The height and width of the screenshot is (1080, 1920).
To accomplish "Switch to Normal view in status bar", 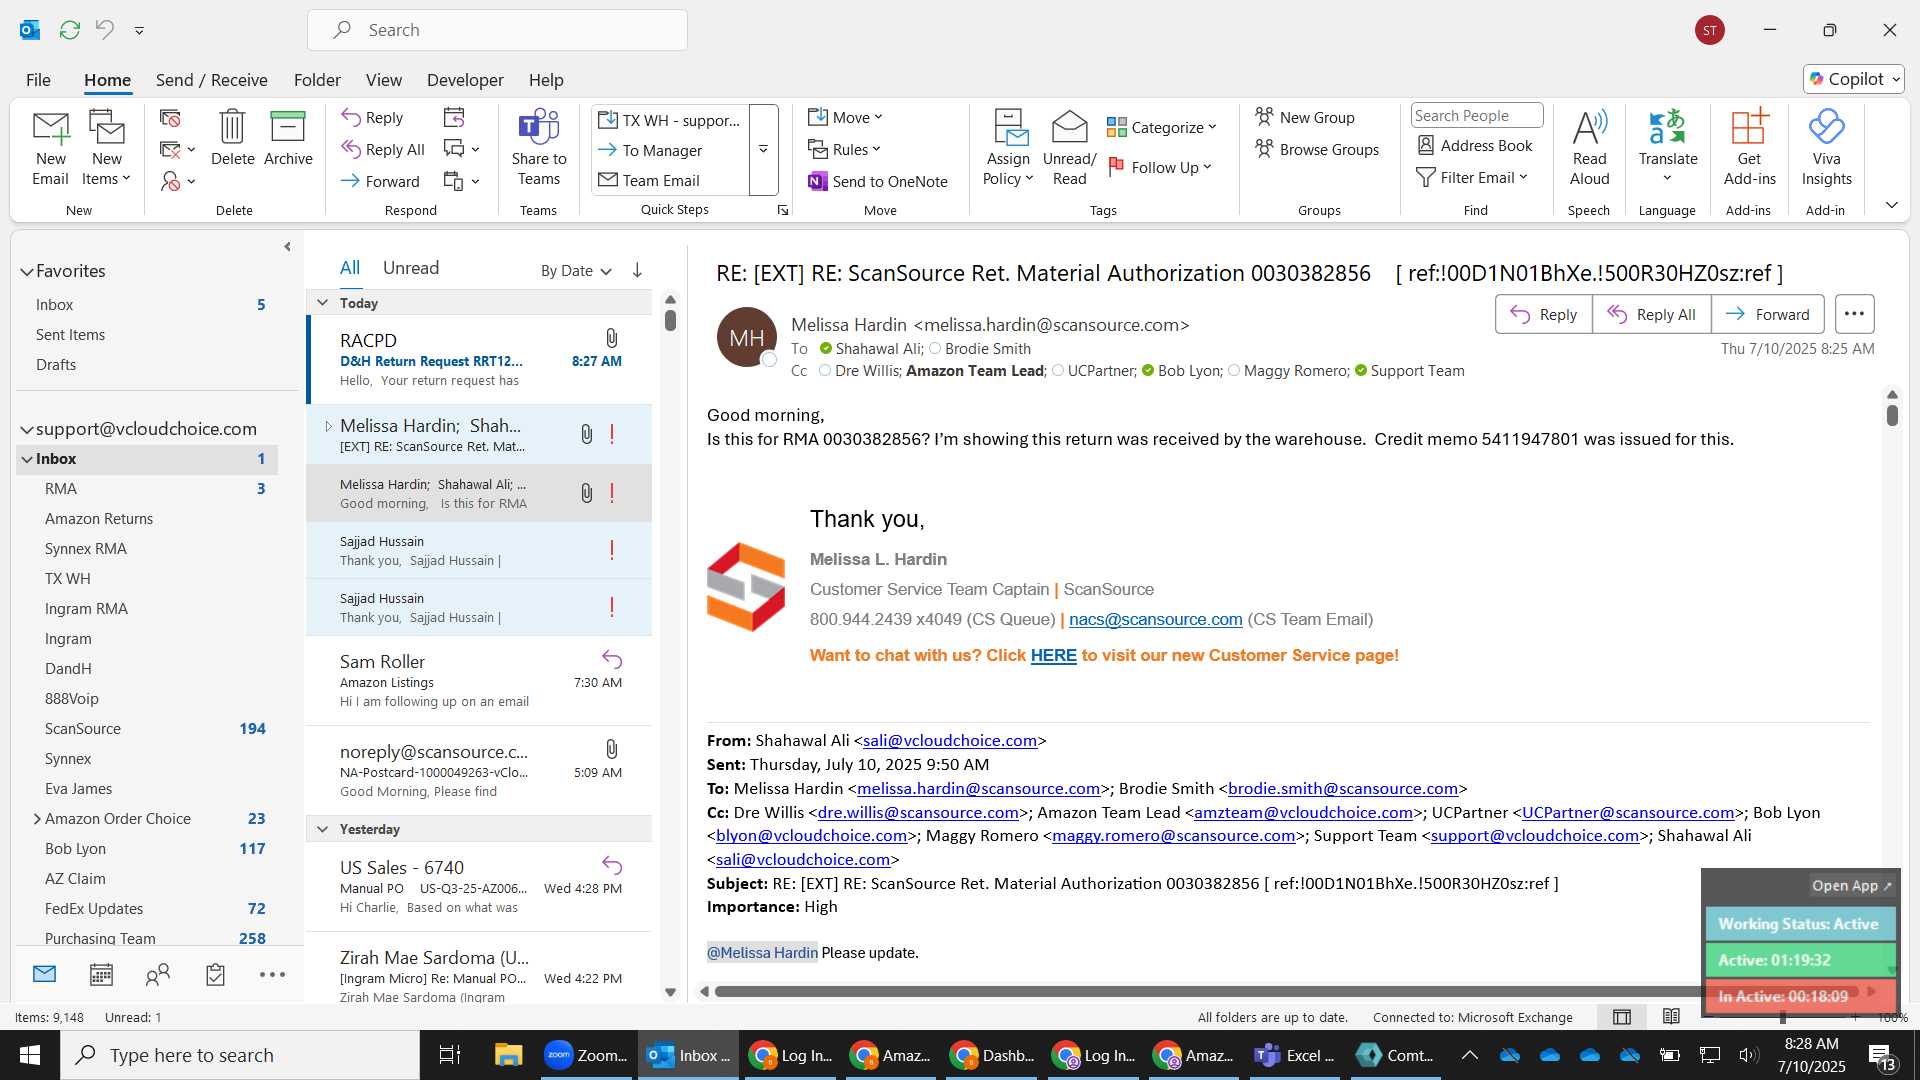I will [x=1622, y=1017].
